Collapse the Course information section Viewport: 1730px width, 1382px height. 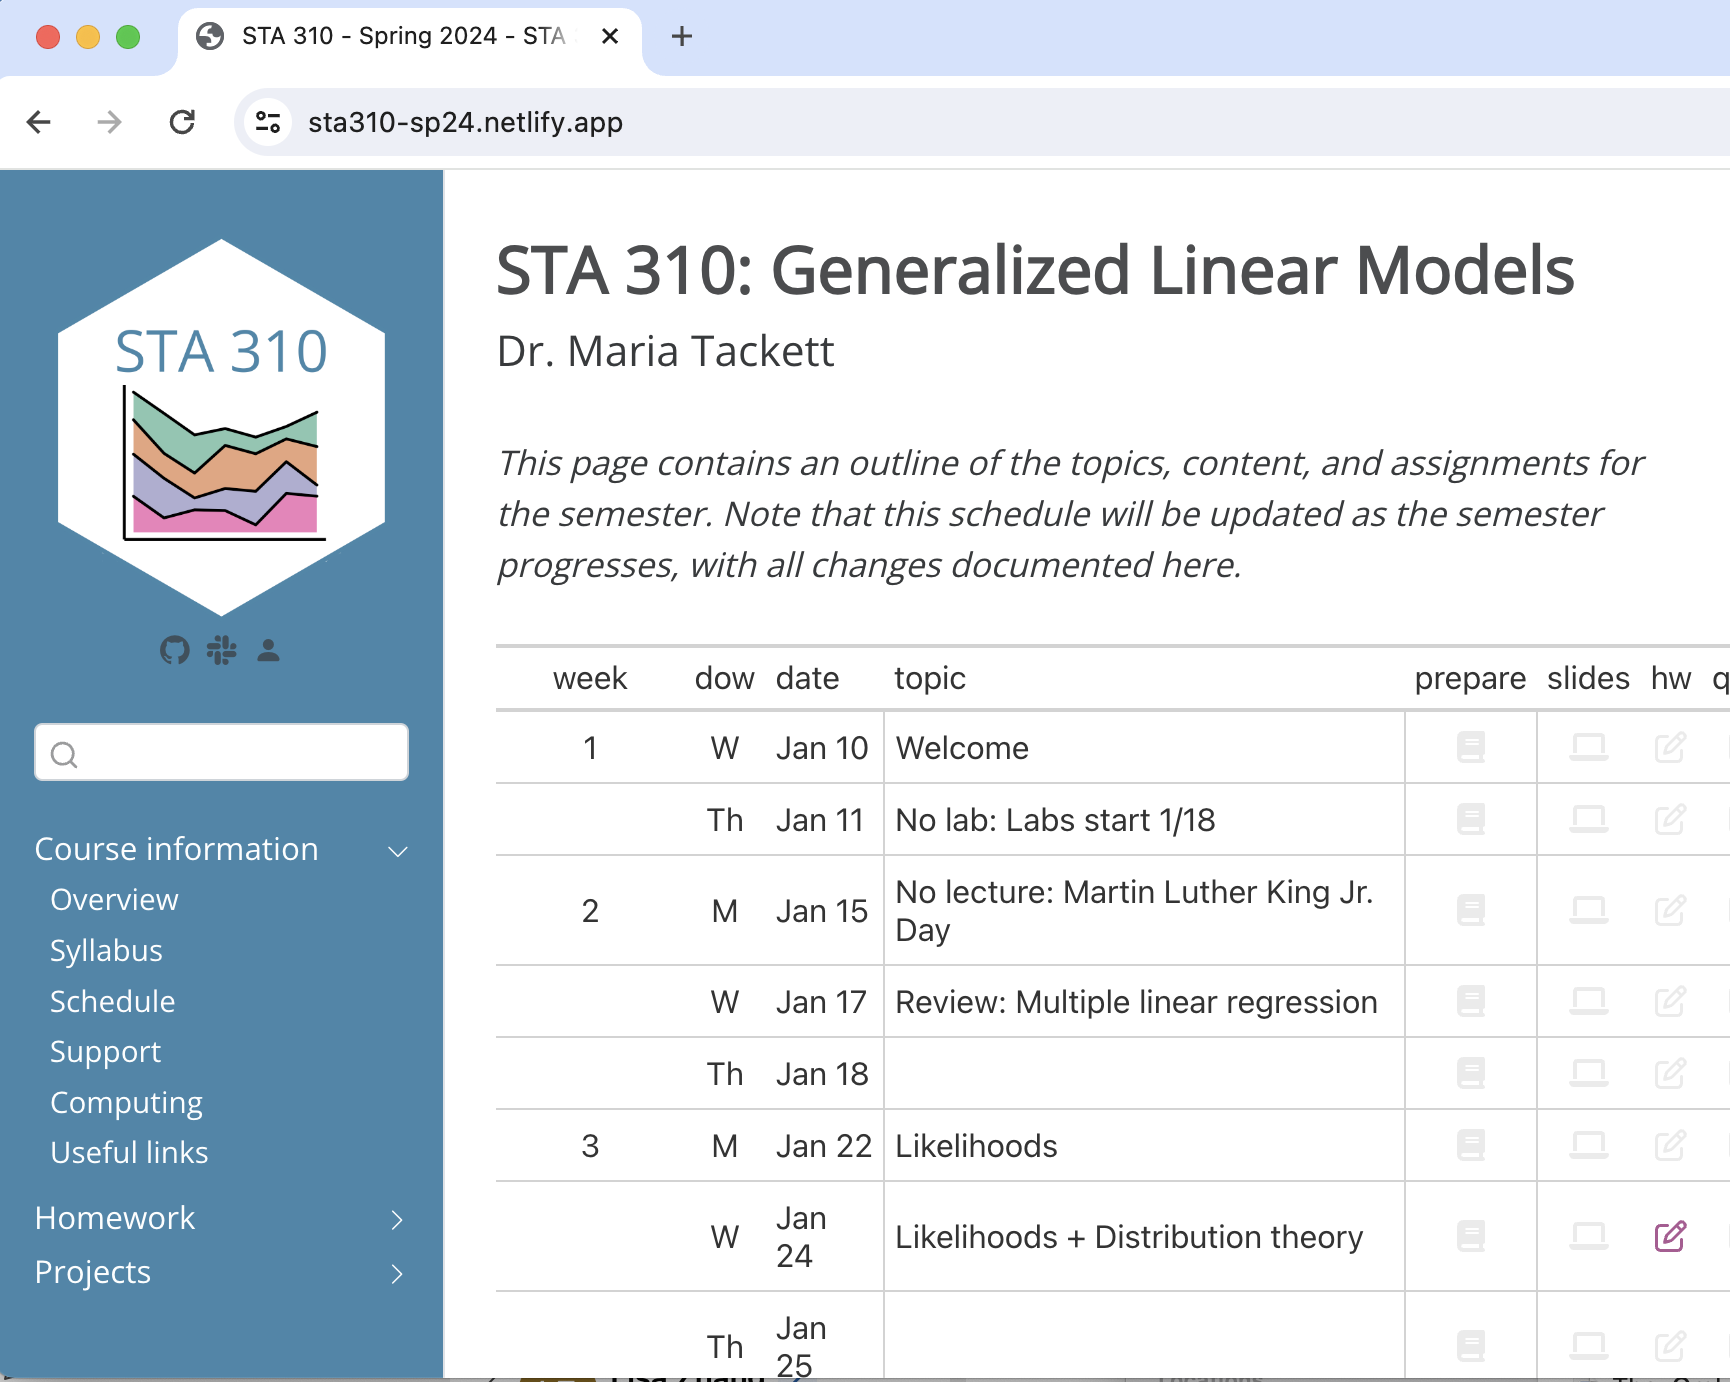(397, 851)
